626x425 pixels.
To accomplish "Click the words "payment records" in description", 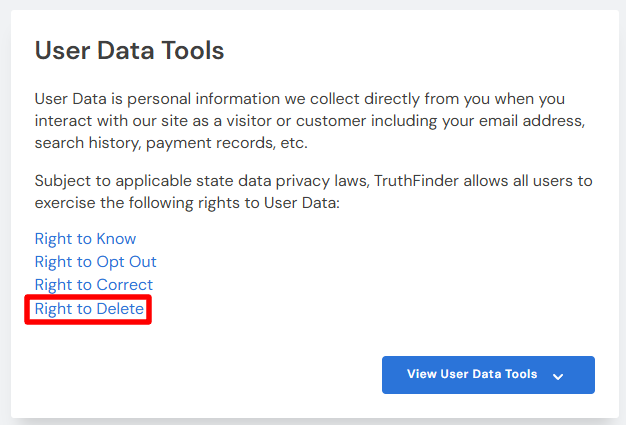I will [x=211, y=143].
